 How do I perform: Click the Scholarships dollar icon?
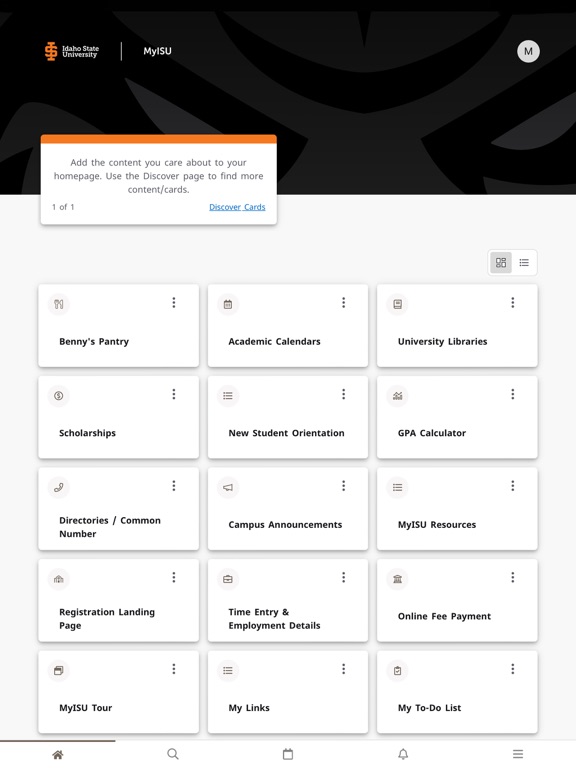click(x=59, y=396)
